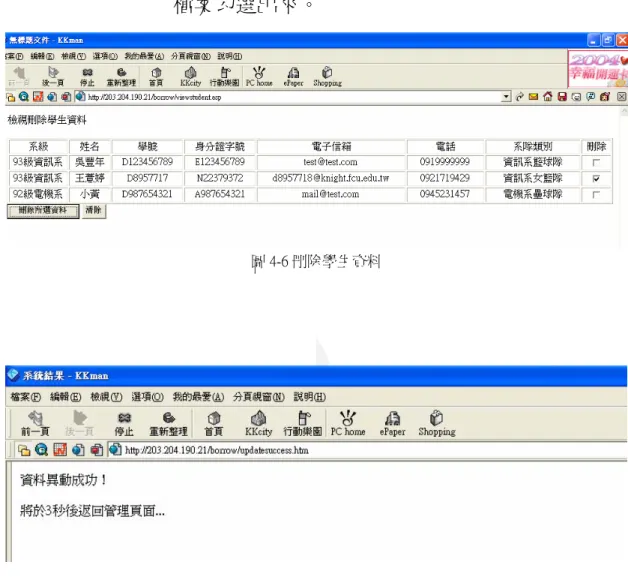This screenshot has height=577, width=628.
Task: Open 編輯(E) menu in upper KKman window
Action: point(42,56)
